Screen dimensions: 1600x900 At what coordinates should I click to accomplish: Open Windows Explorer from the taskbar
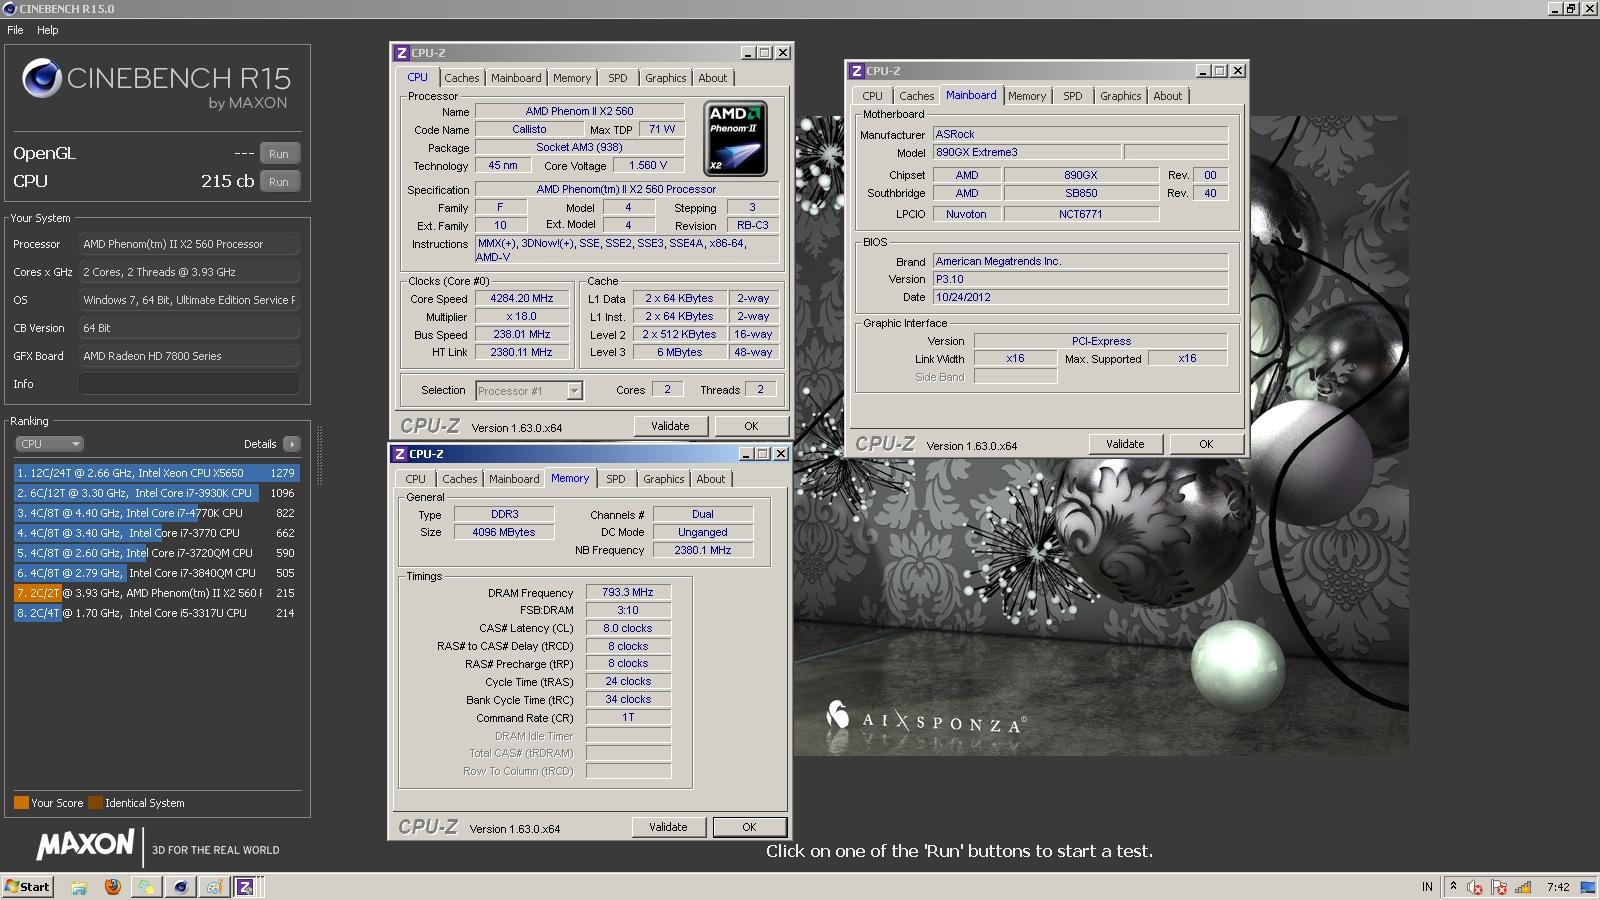79,887
